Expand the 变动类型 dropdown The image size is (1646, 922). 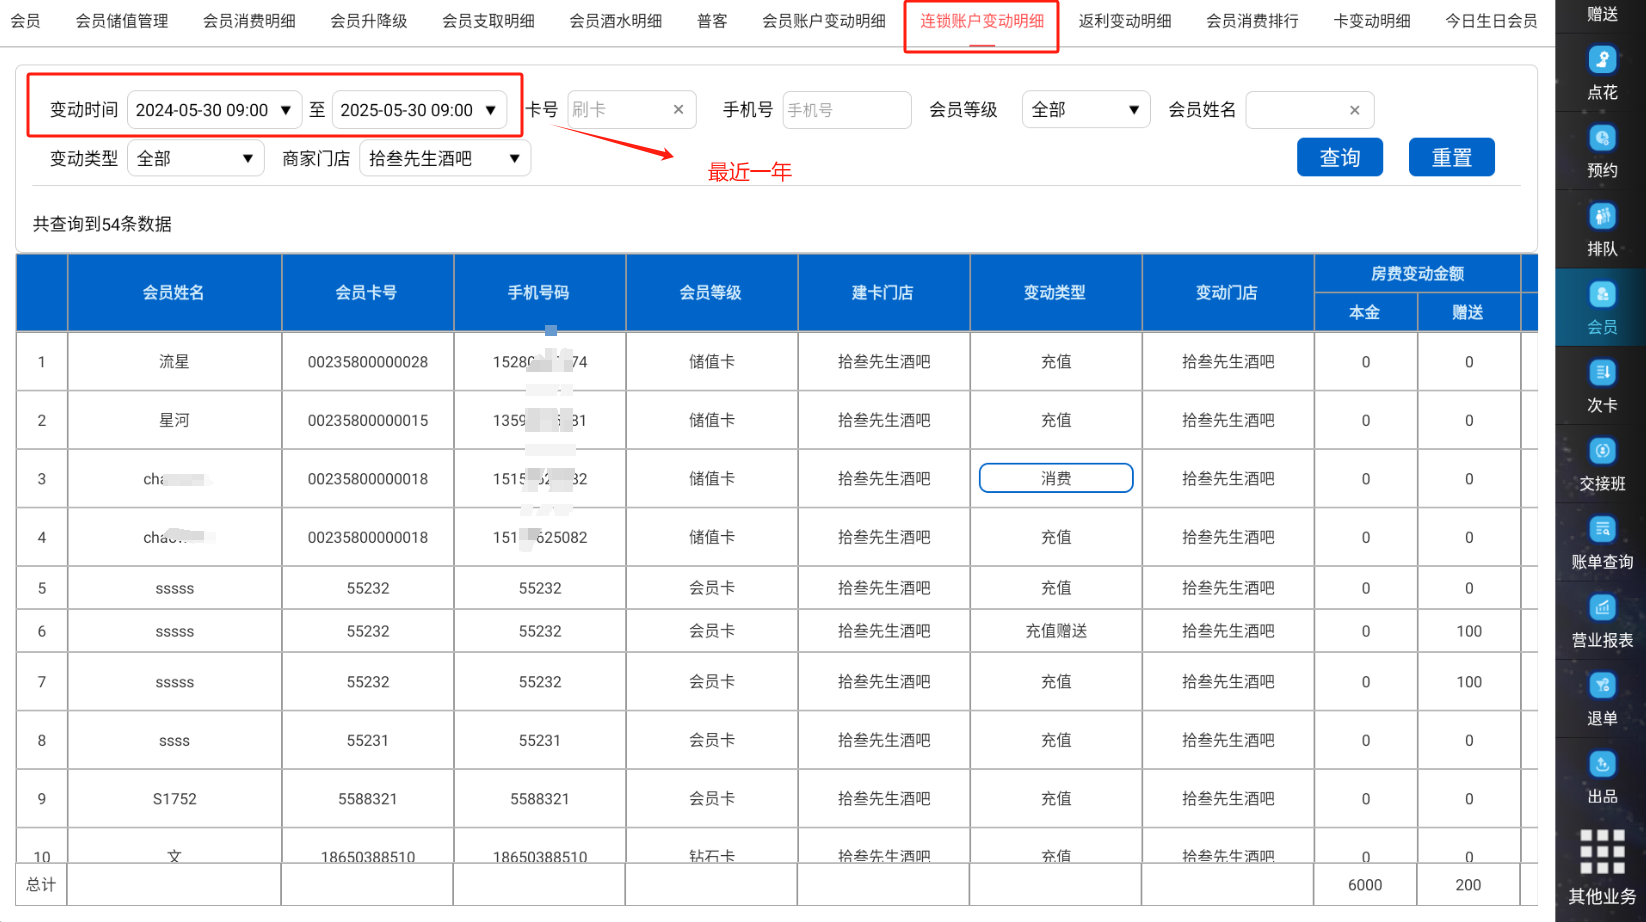195,158
